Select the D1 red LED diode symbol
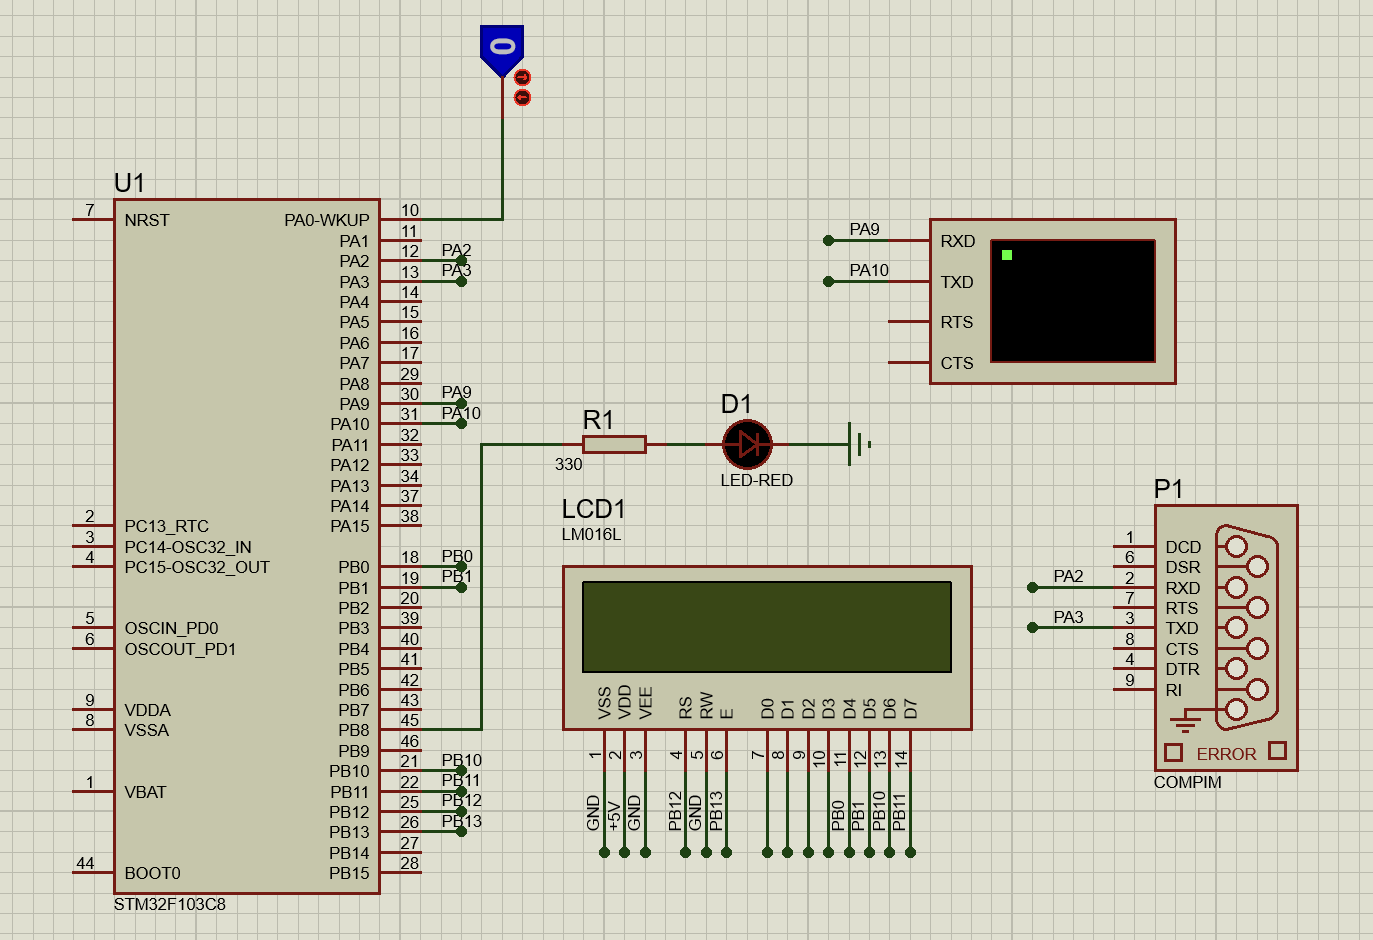1373x940 pixels. [x=747, y=444]
